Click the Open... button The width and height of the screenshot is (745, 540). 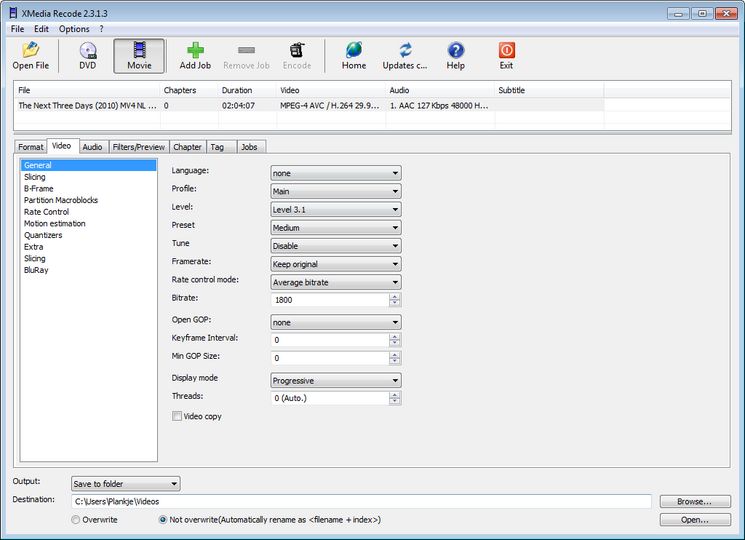click(x=694, y=520)
